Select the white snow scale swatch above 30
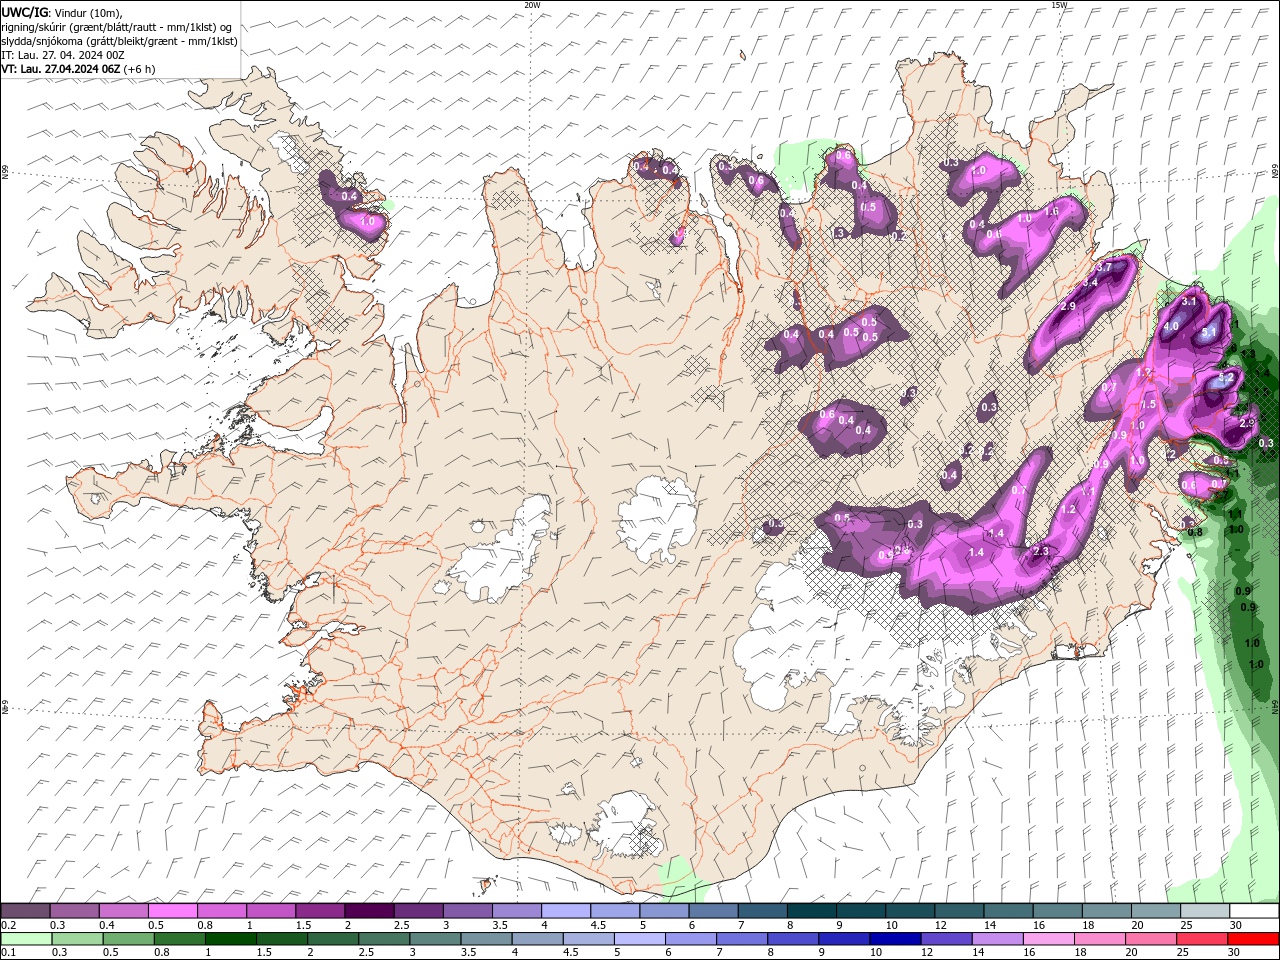Image resolution: width=1280 pixels, height=960 pixels. coord(1254,911)
